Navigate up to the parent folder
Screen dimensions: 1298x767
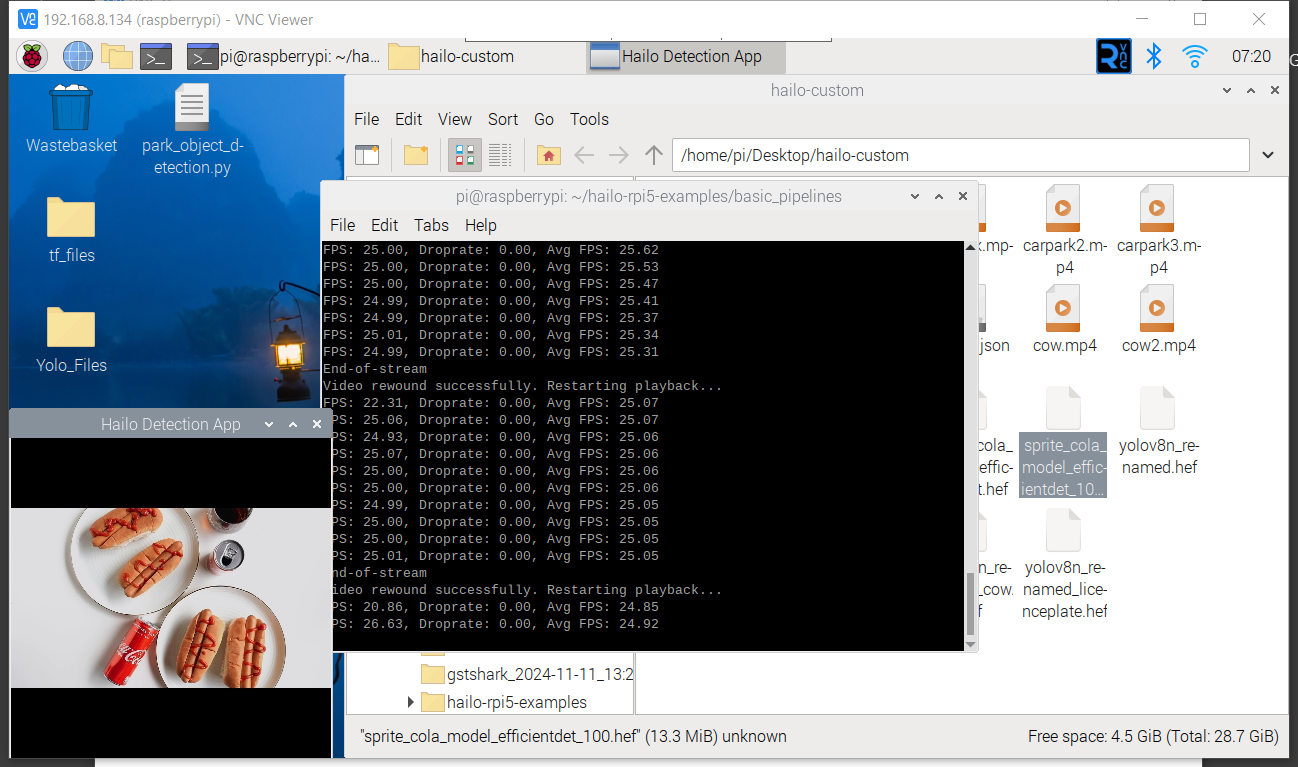click(x=653, y=155)
